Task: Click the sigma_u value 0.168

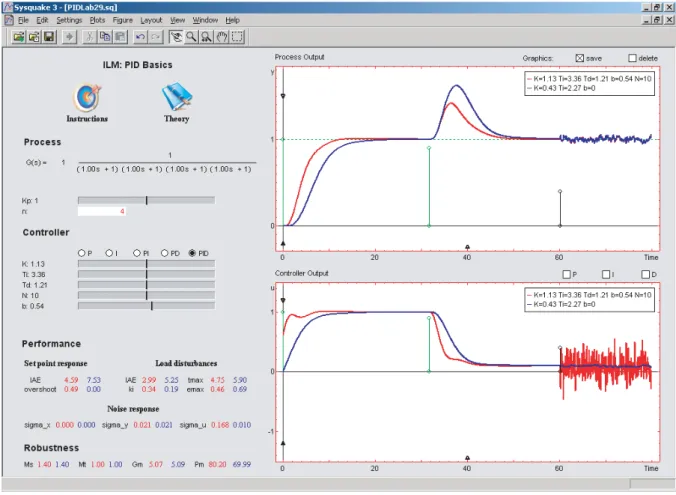Action: 220,425
